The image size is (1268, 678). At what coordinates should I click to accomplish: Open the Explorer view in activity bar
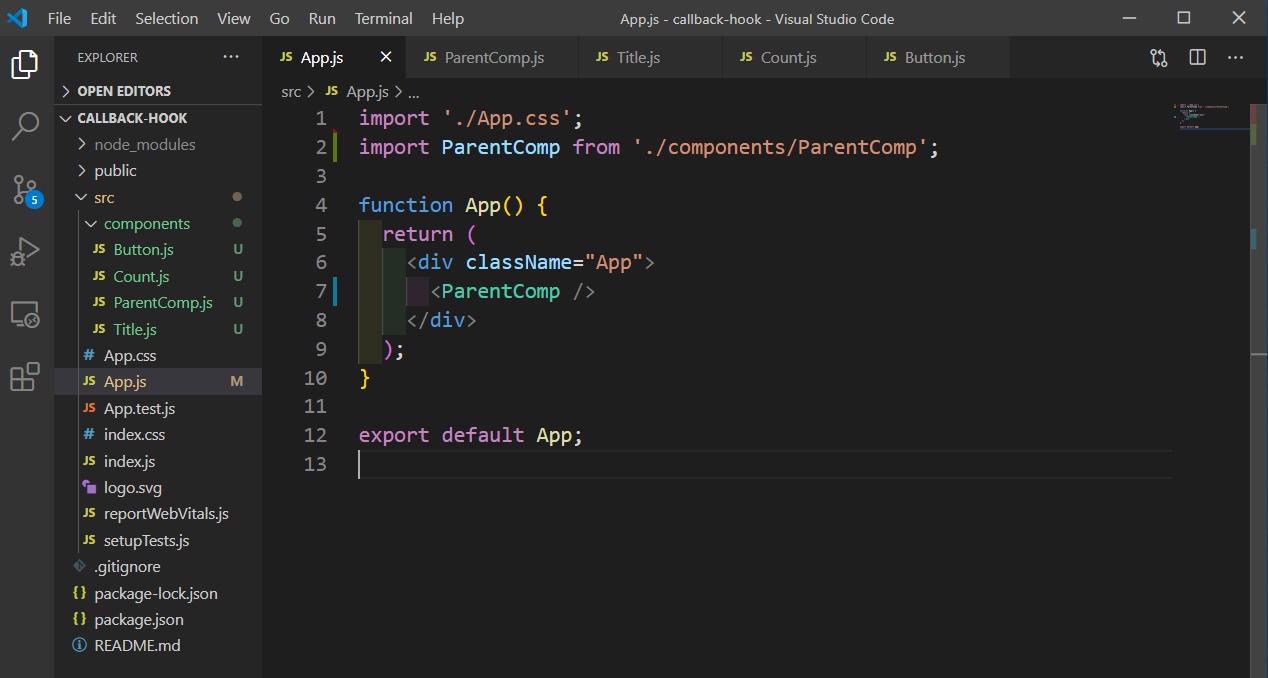[25, 66]
